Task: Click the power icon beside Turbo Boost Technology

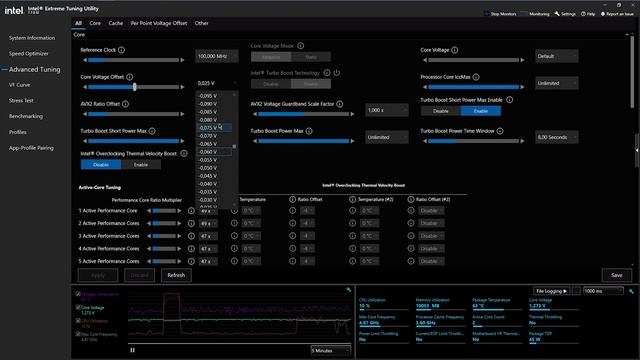Action: [x=336, y=73]
